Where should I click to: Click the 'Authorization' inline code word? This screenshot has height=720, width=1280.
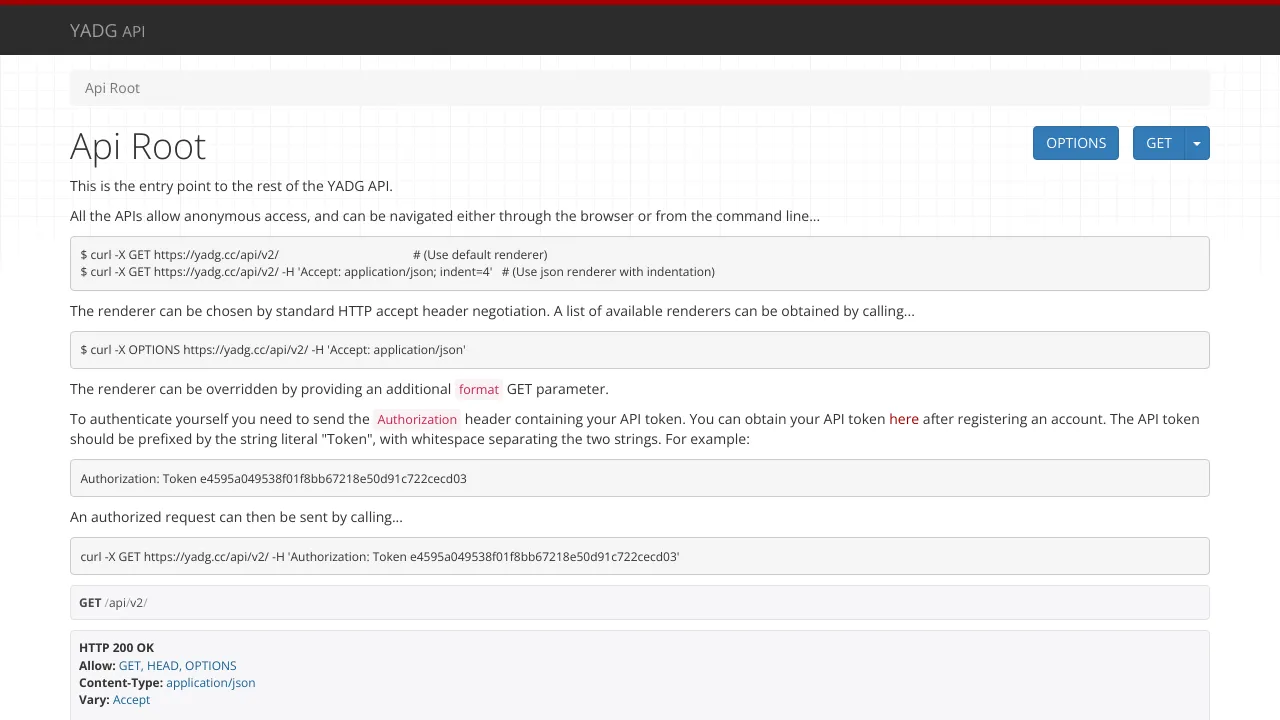point(417,419)
